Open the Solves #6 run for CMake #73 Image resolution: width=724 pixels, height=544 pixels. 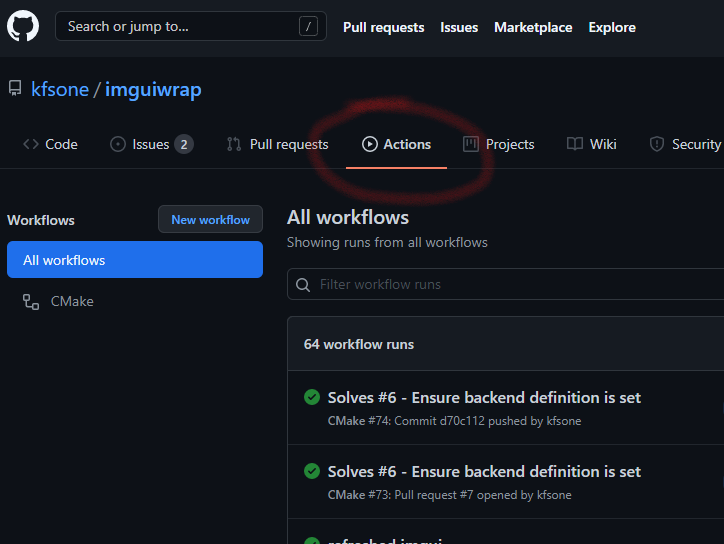click(x=484, y=471)
